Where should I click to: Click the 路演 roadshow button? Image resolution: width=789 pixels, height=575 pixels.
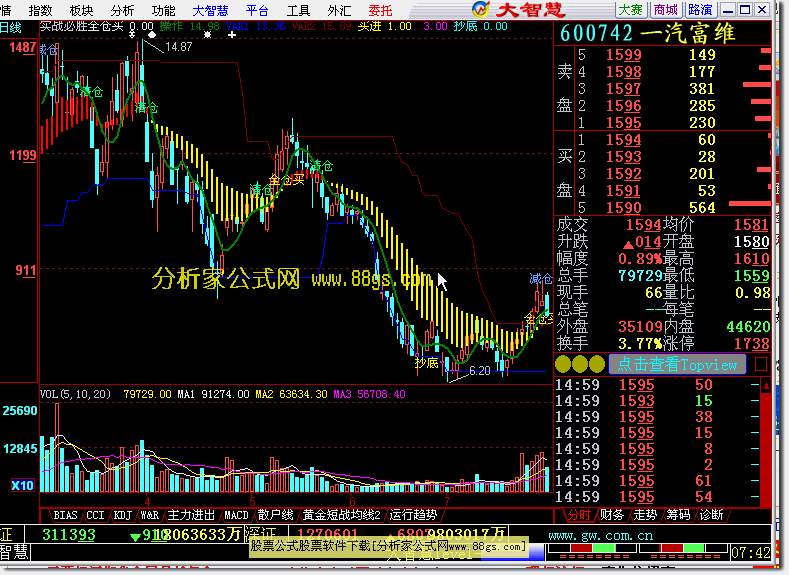pyautogui.click(x=700, y=10)
